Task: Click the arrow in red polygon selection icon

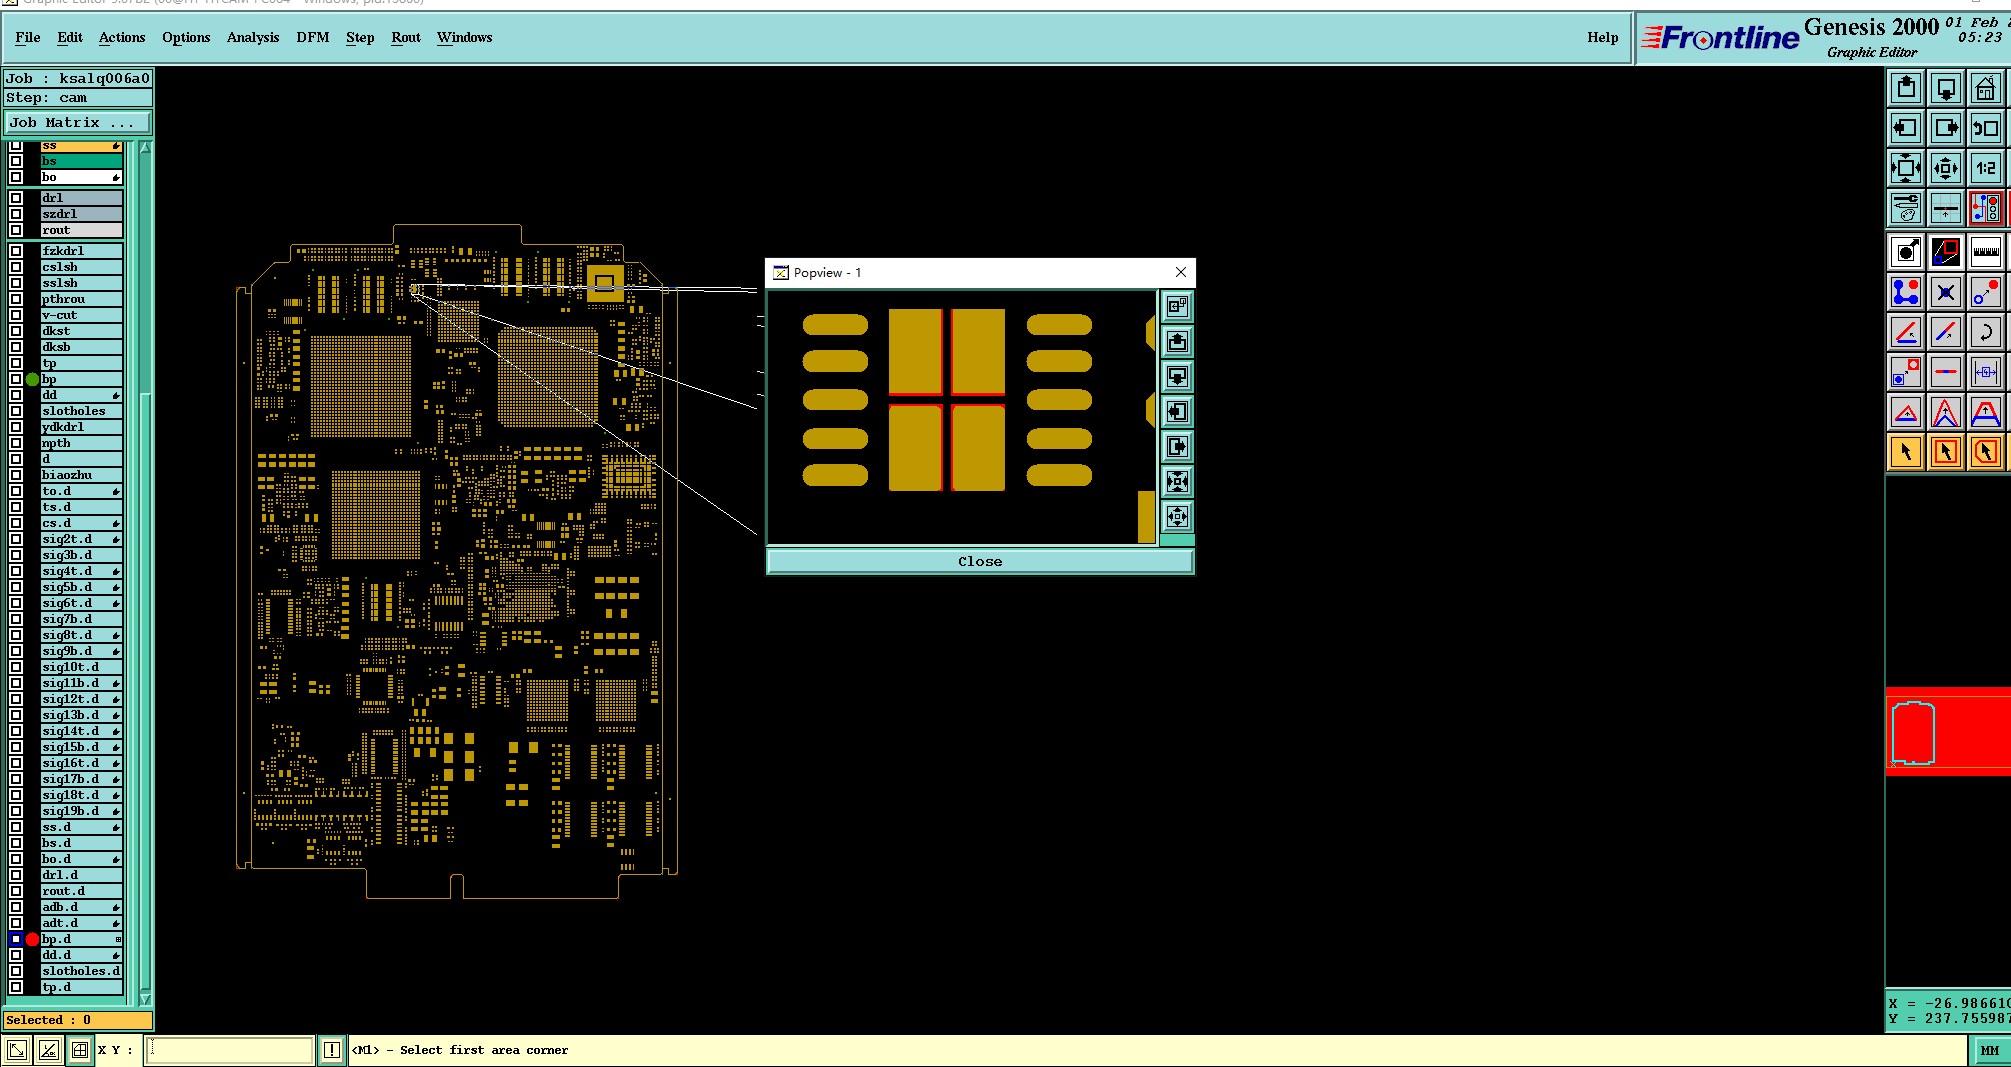Action: (x=1986, y=452)
